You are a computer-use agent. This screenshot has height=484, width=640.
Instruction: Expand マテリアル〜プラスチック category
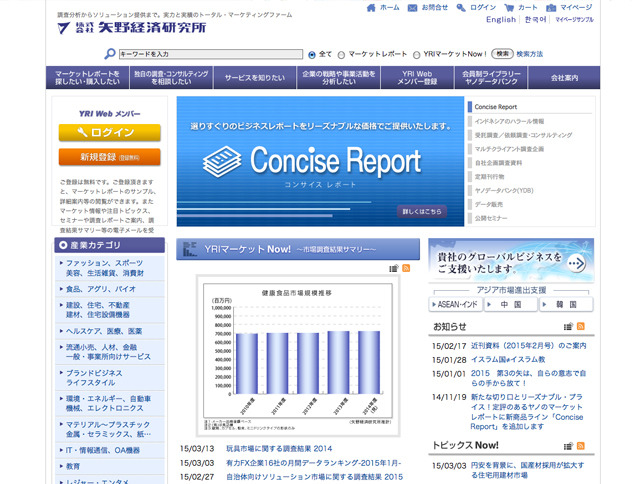tap(110, 429)
